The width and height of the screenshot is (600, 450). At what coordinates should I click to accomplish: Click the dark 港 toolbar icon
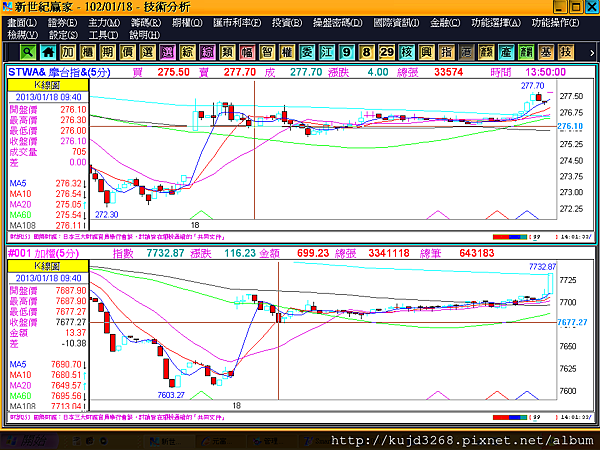pos(466,52)
